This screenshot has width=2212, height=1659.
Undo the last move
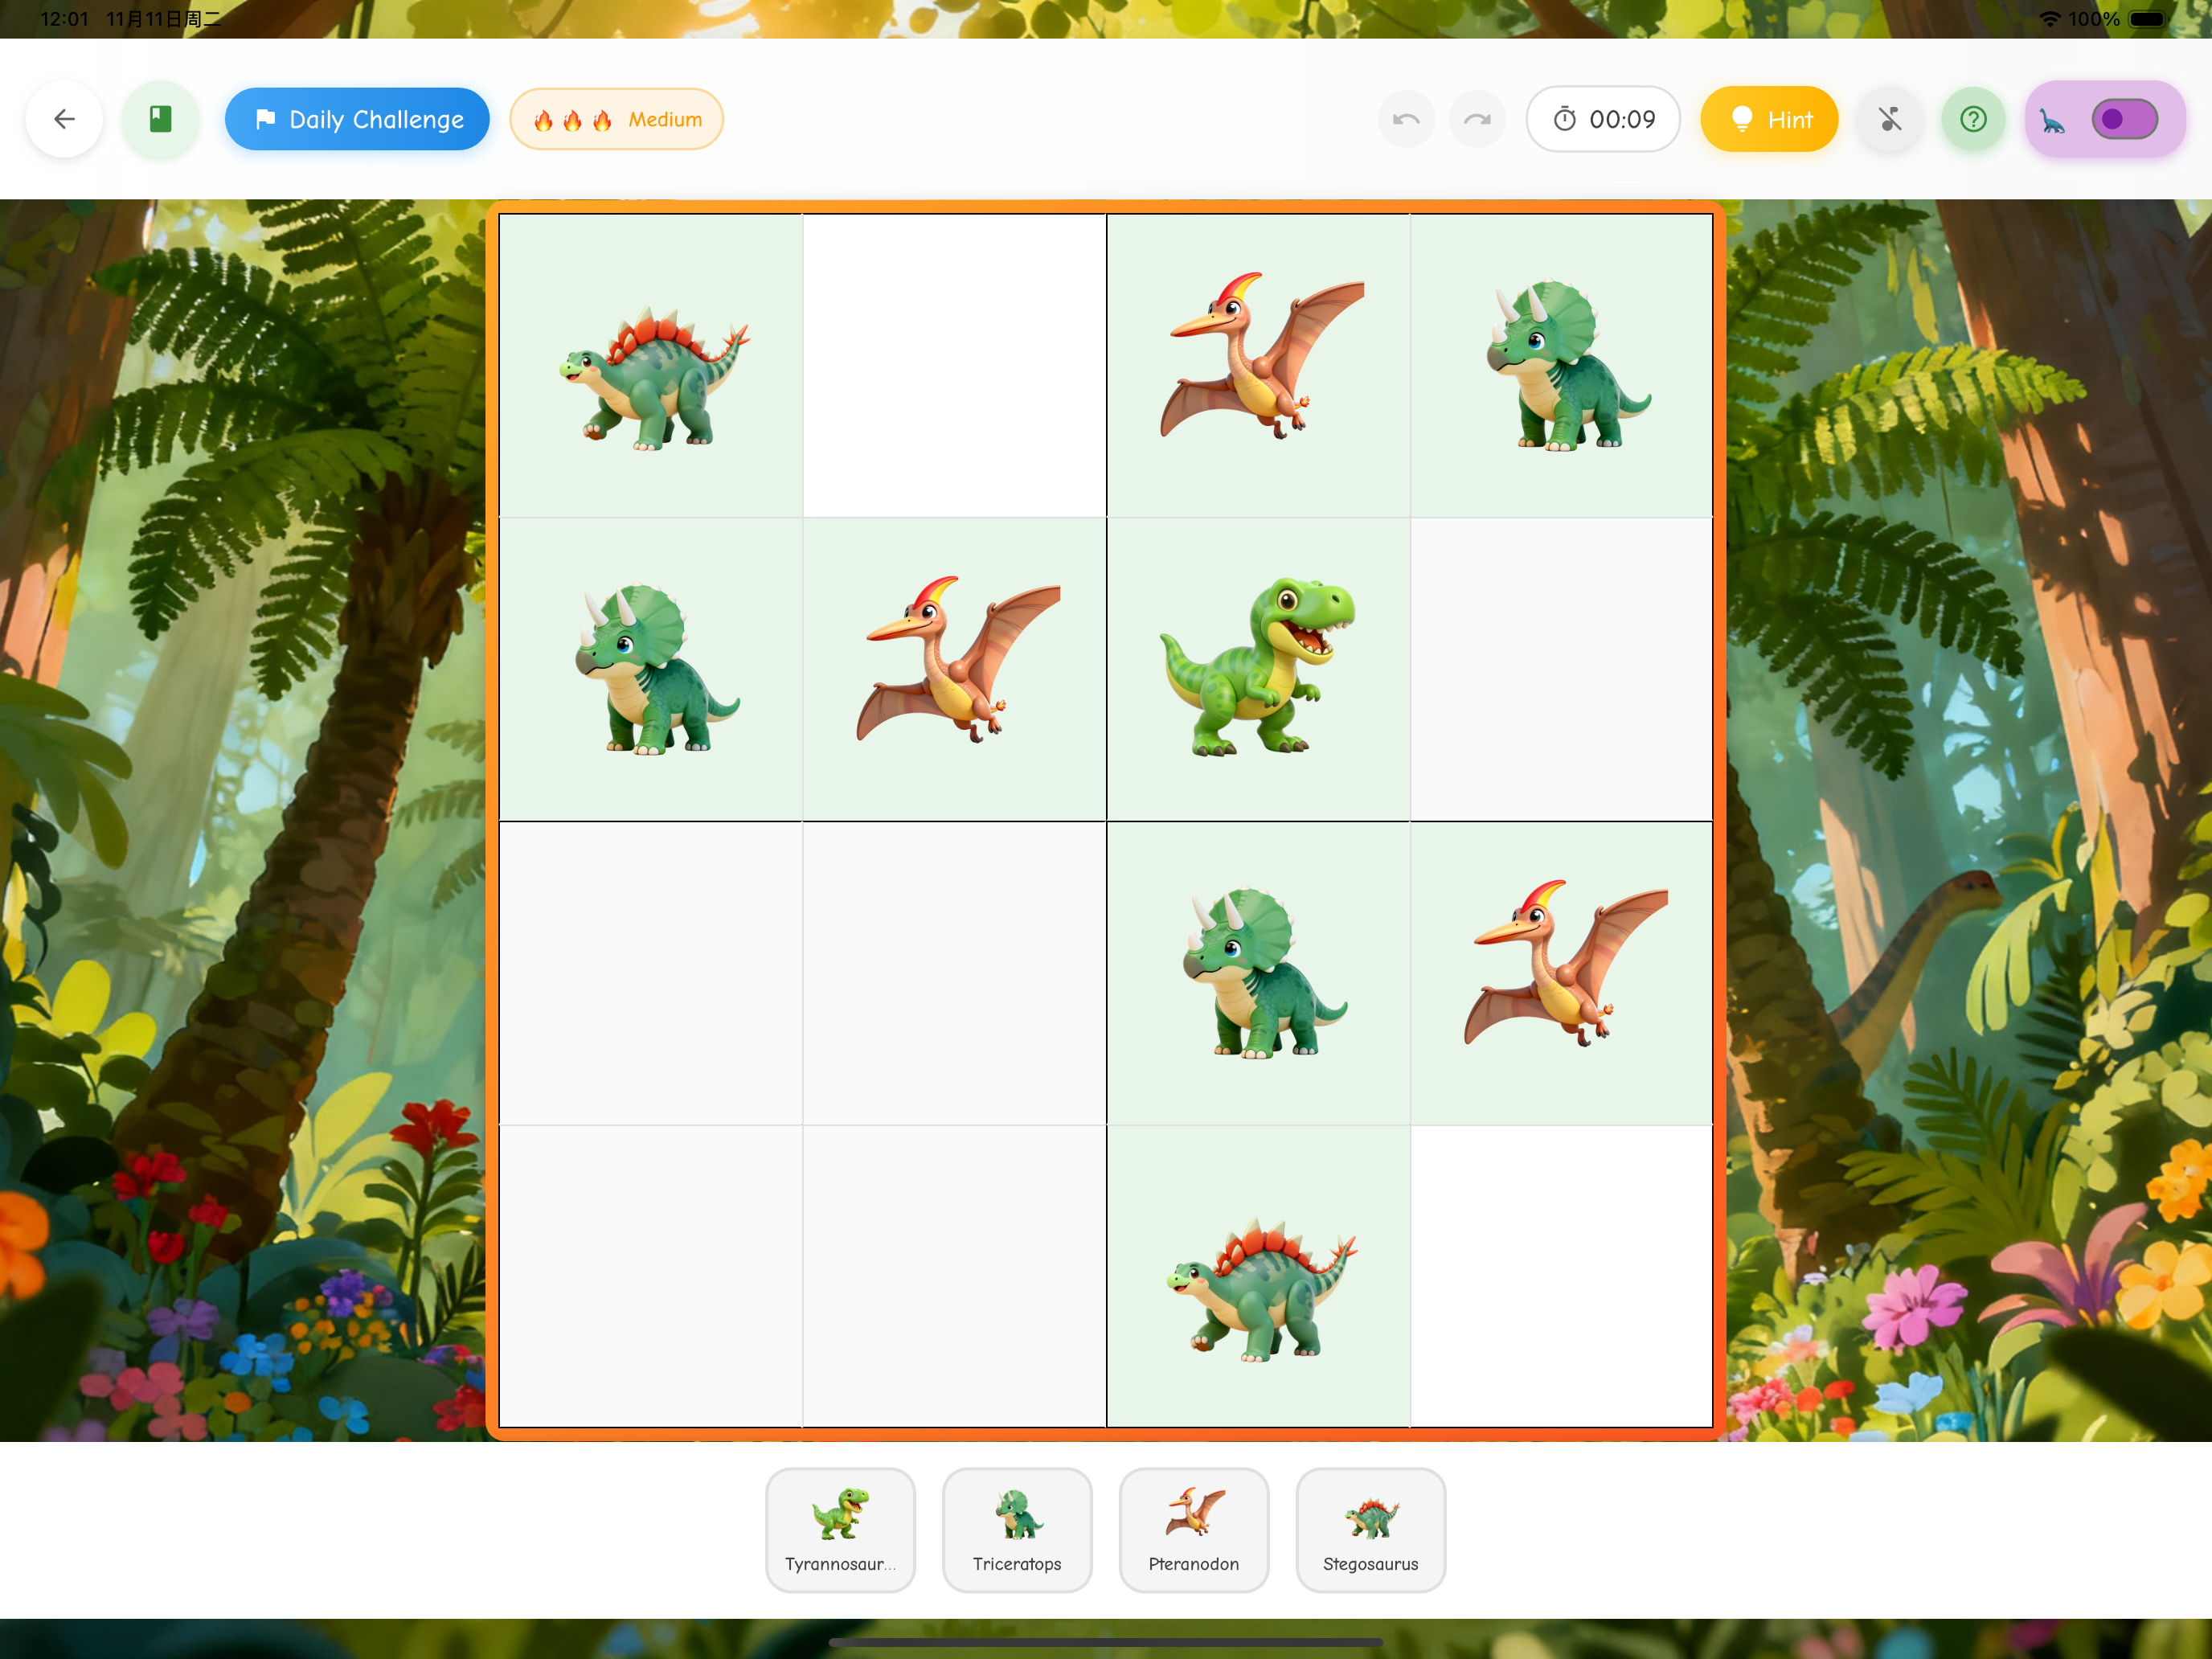point(1406,119)
